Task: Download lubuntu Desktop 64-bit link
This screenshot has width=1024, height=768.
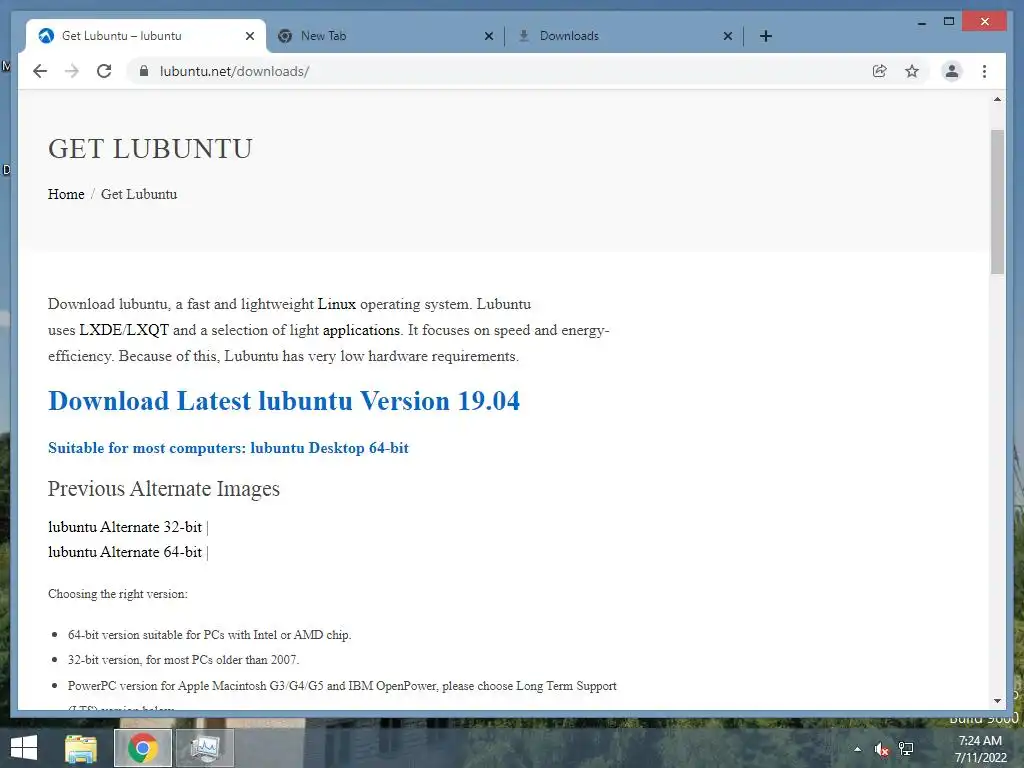Action: pos(228,448)
